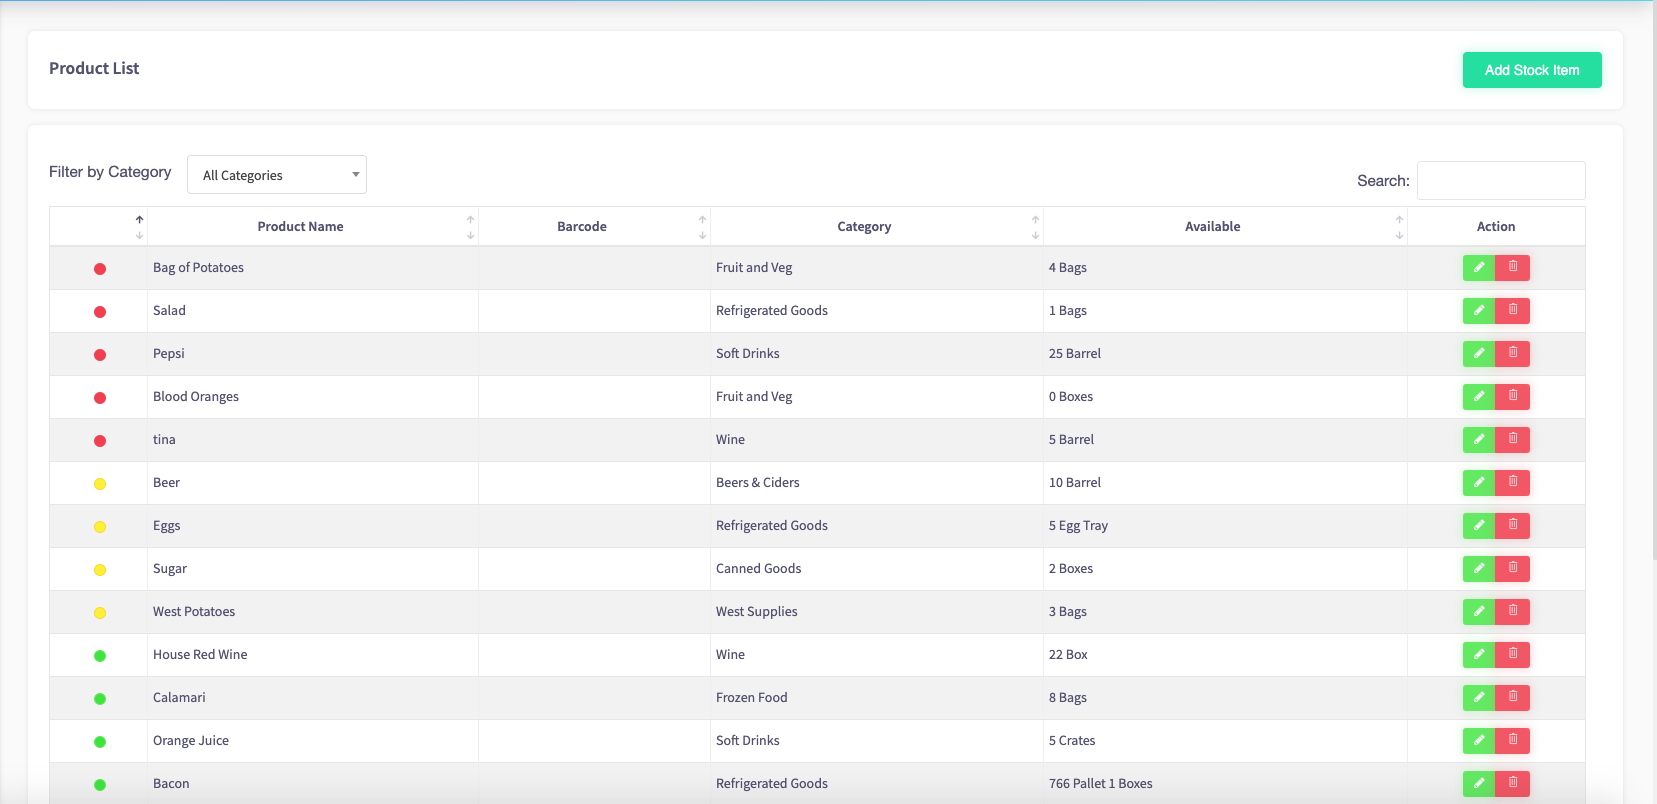Delete the House Red Wine item
This screenshot has height=804, width=1657.
click(1513, 655)
